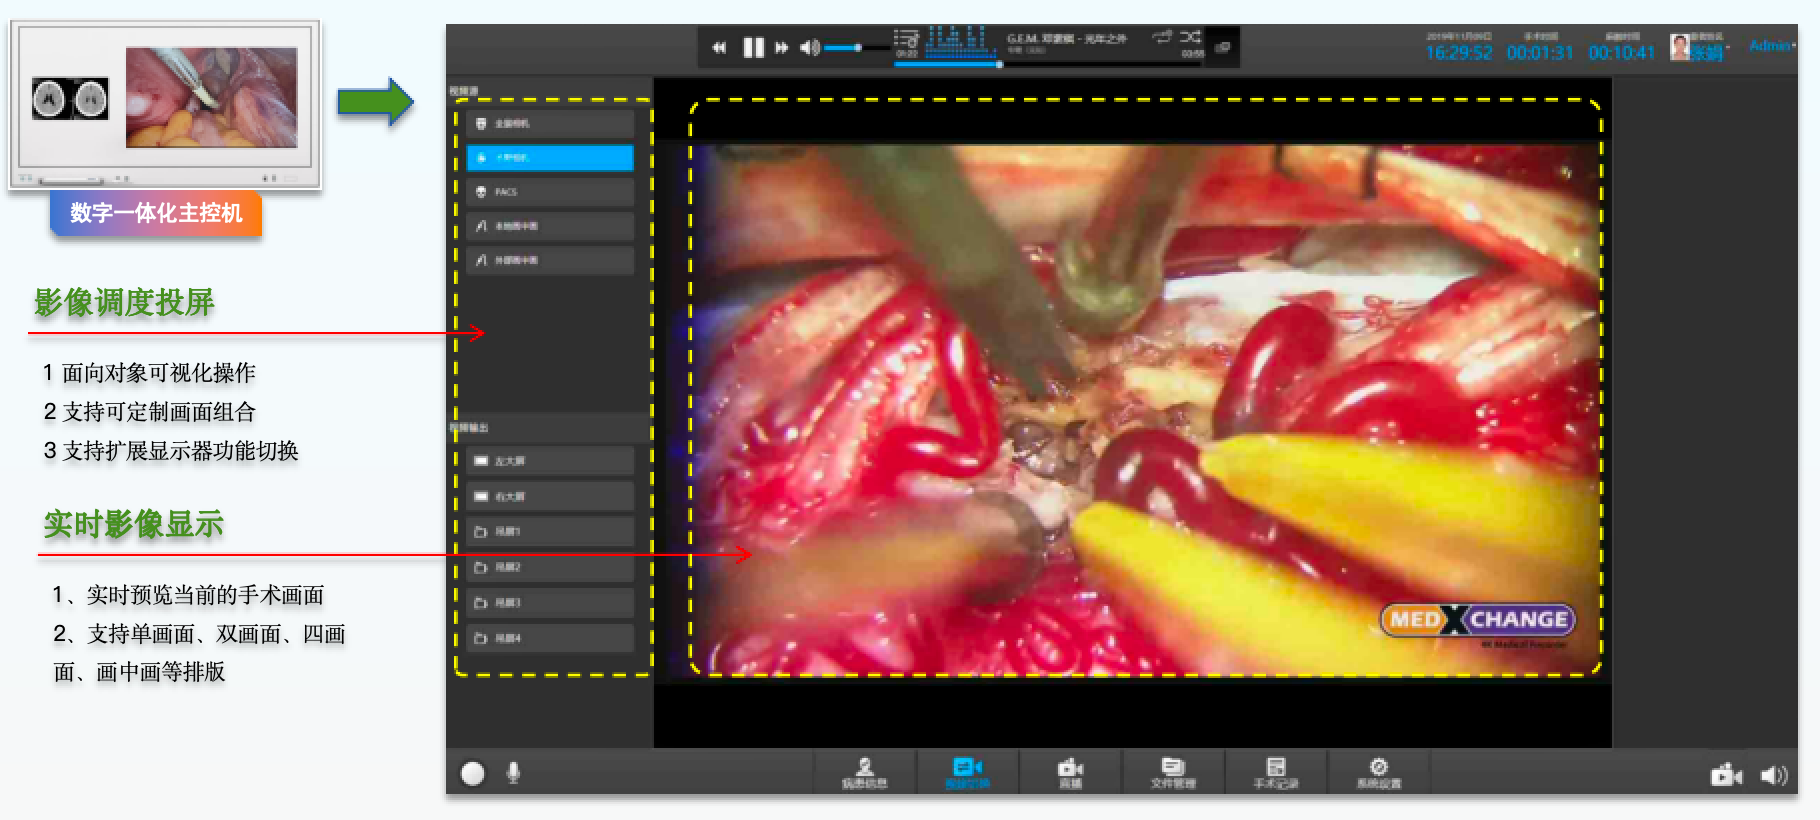Skip to the next music track
This screenshot has width=1820, height=820.
(782, 47)
